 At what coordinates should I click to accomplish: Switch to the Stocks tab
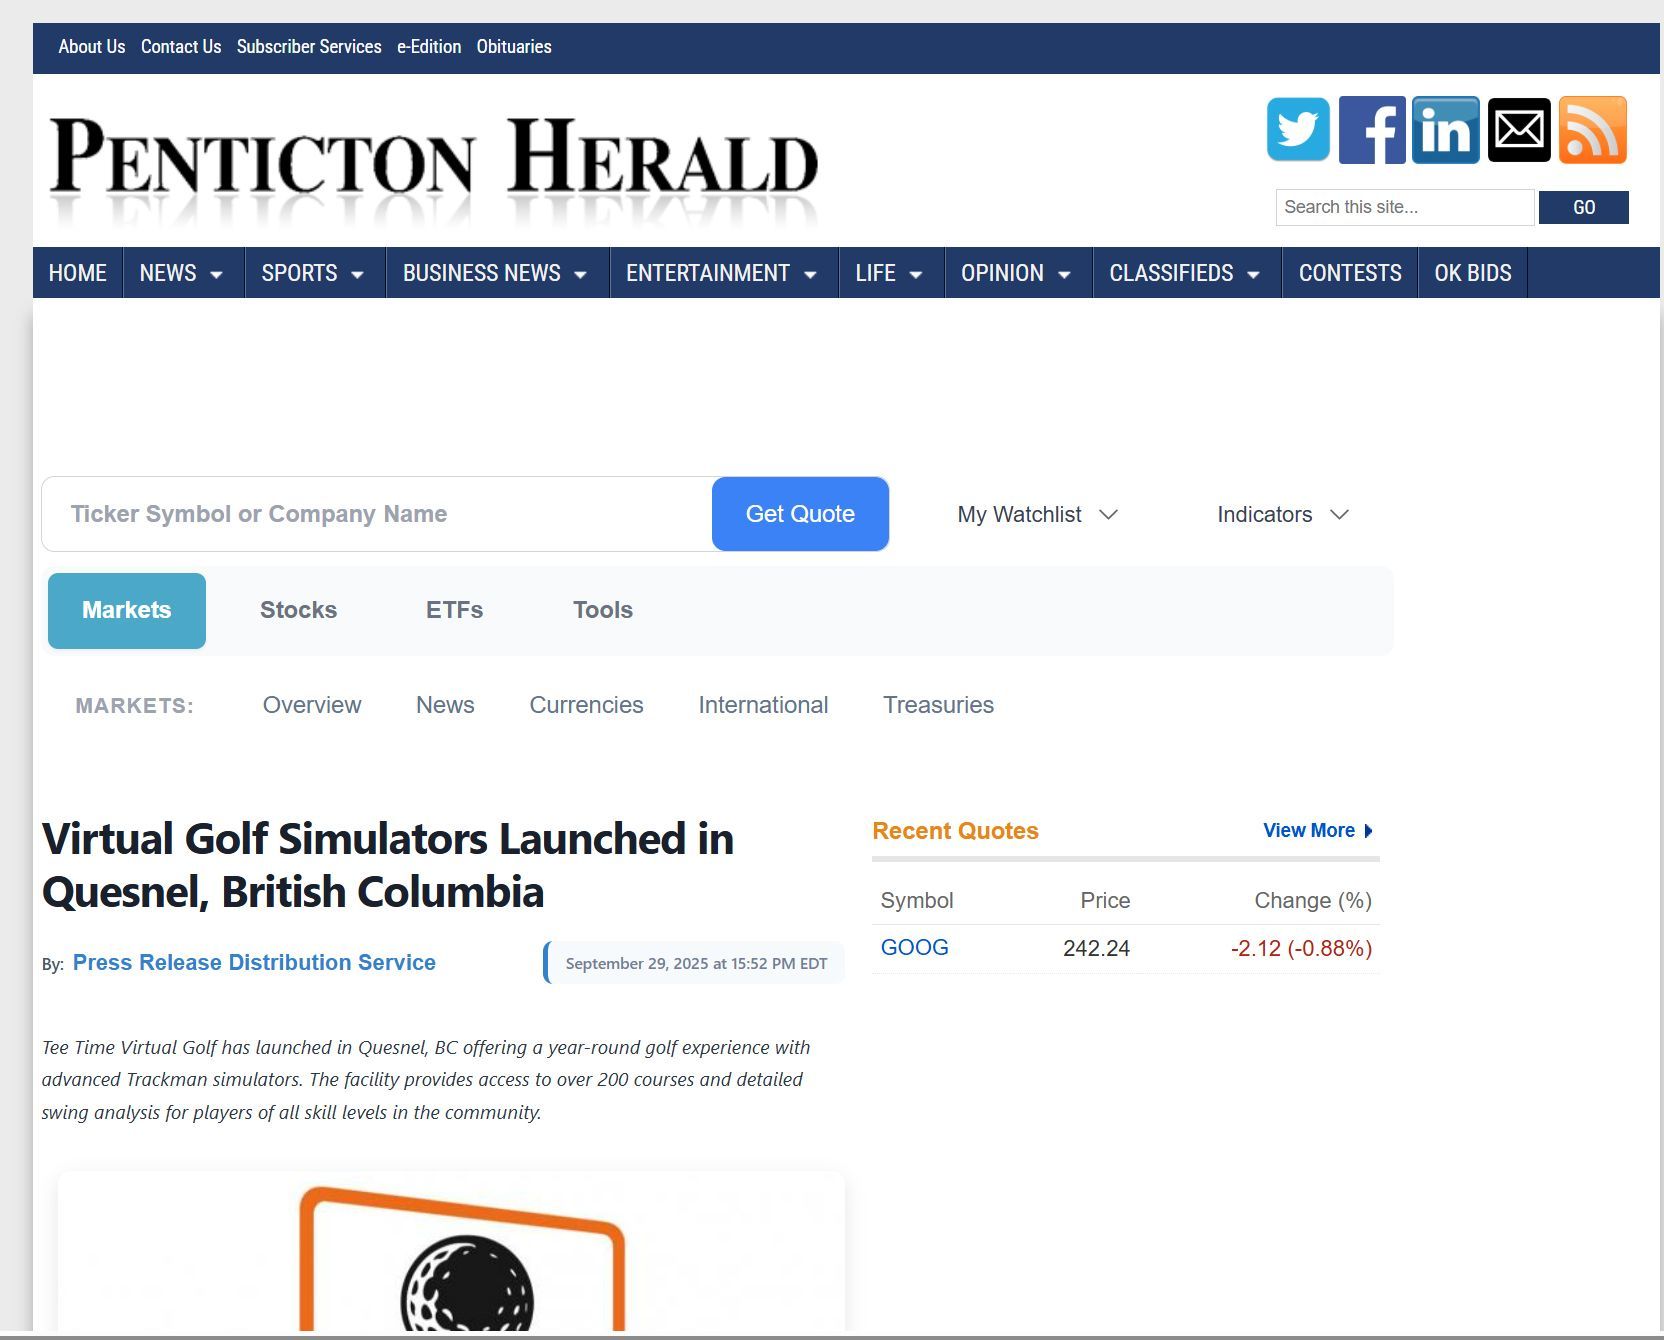298,610
